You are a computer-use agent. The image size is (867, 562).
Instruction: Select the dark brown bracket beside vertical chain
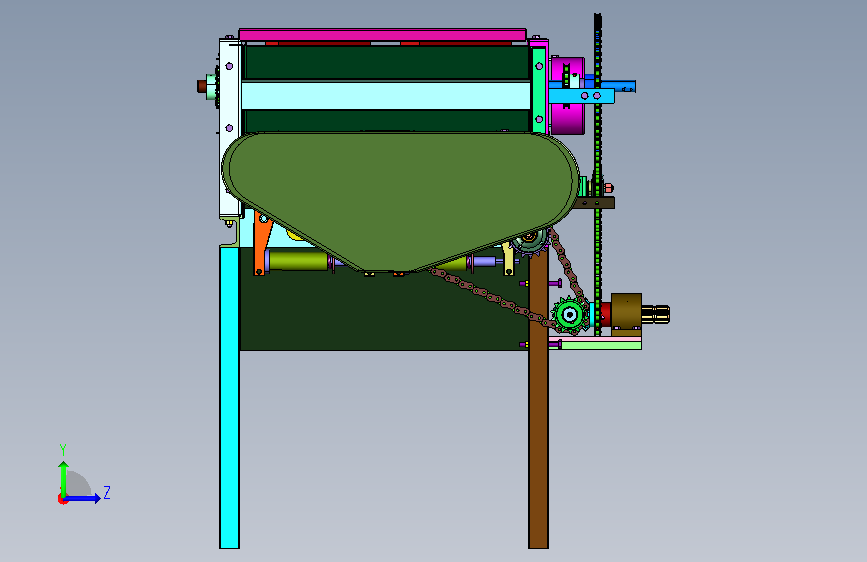(x=593, y=203)
